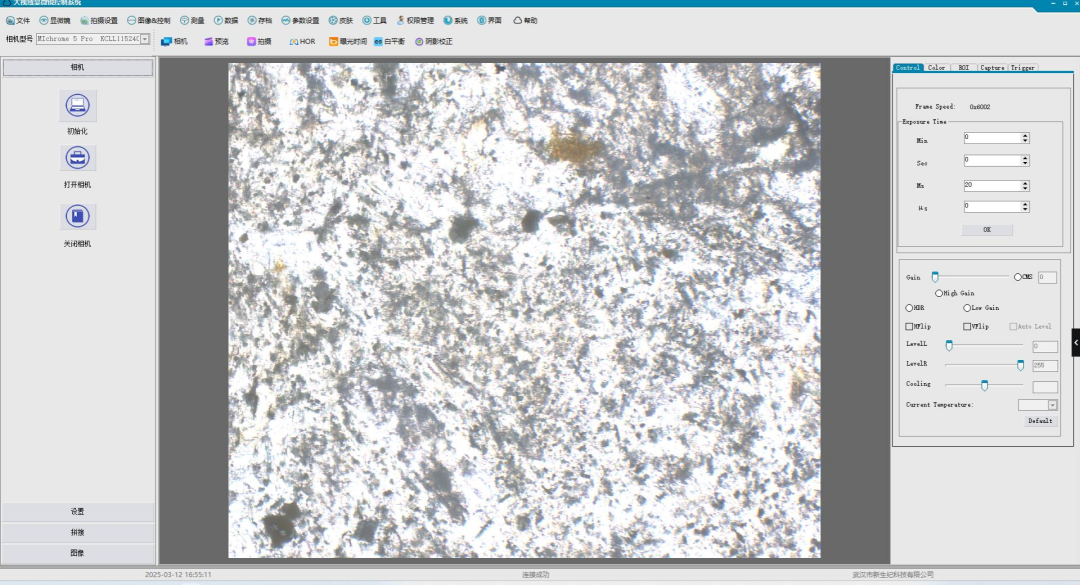
Task: Click the 拍摄 capture toolbar icon
Action: pyautogui.click(x=252, y=41)
